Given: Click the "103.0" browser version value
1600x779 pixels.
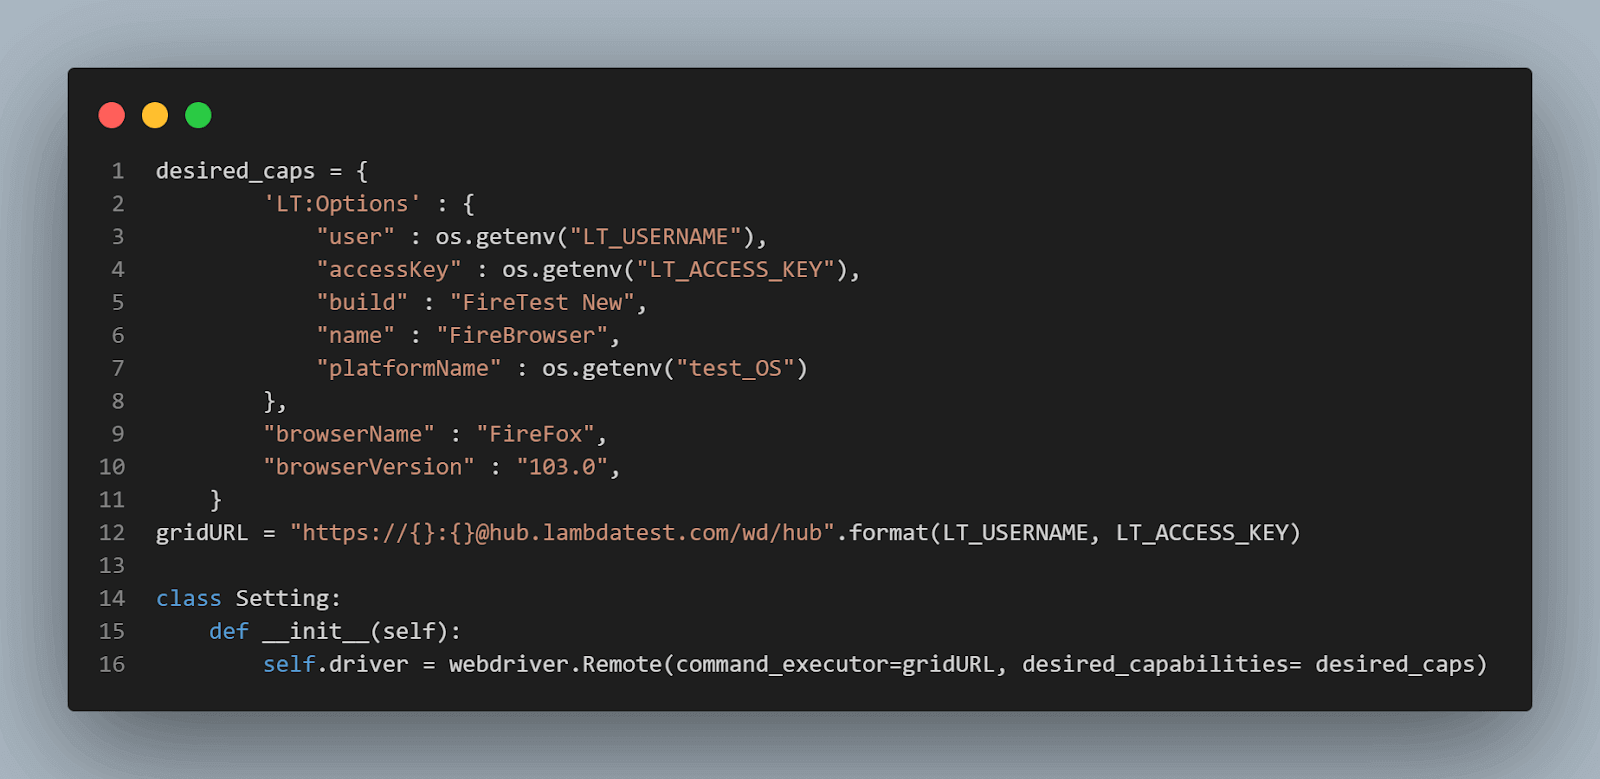Looking at the screenshot, I should click(x=562, y=467).
